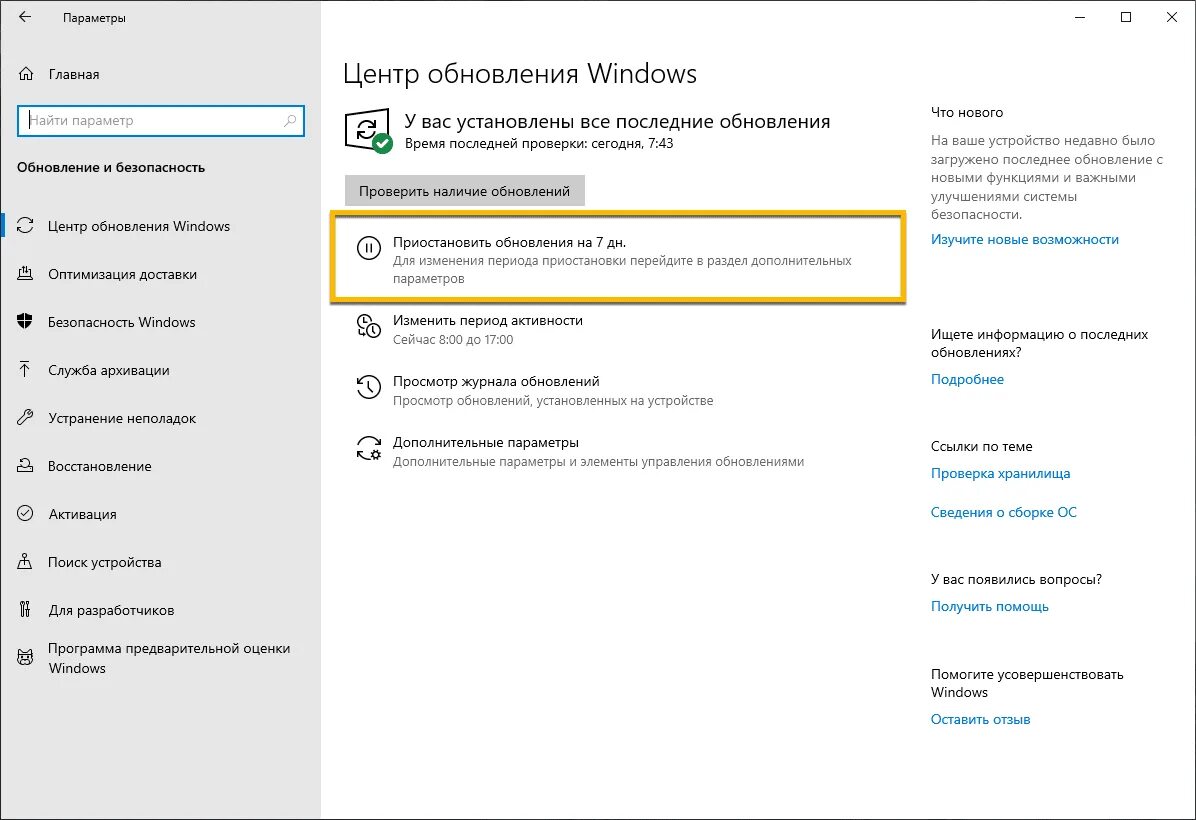
Task: Click the wrench icon next to Устранение неполадок
Action: coord(25,418)
